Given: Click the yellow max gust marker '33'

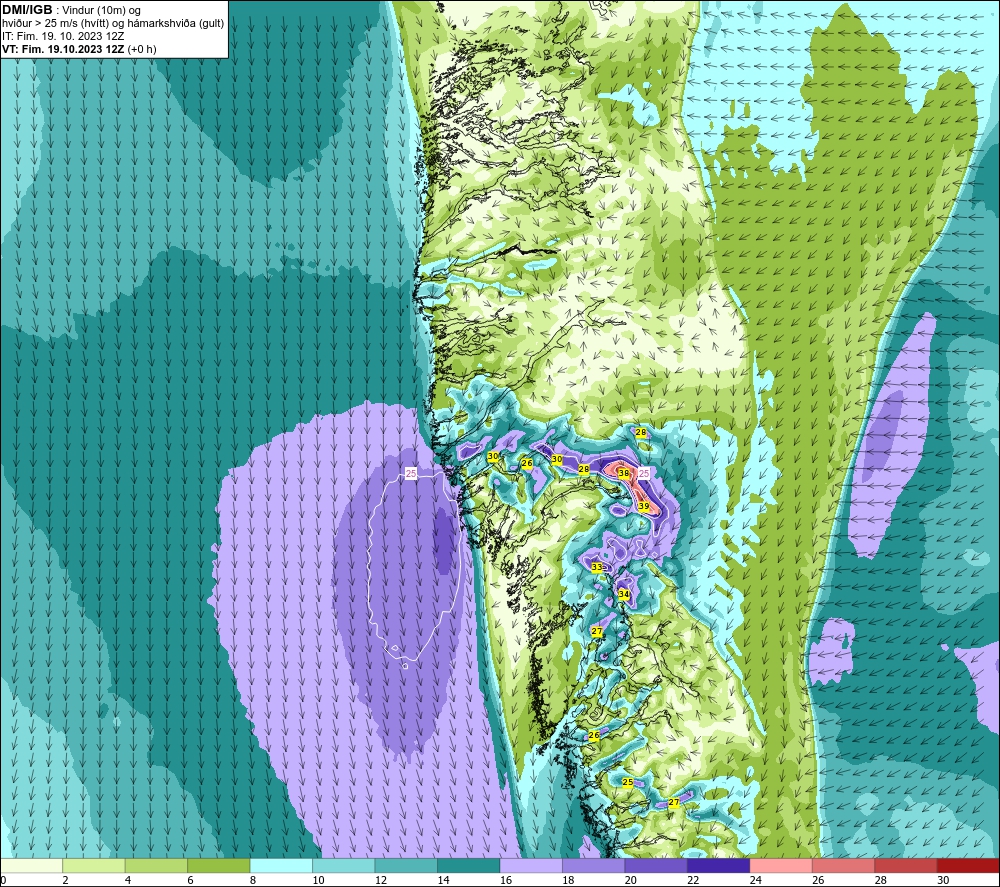Looking at the screenshot, I should point(596,567).
